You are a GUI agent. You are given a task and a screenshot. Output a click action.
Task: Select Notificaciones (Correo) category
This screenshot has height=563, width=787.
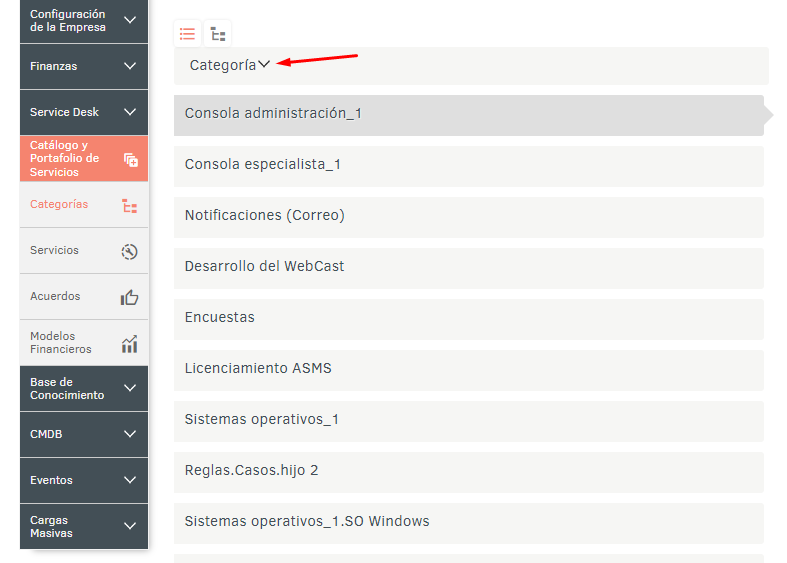(x=469, y=217)
